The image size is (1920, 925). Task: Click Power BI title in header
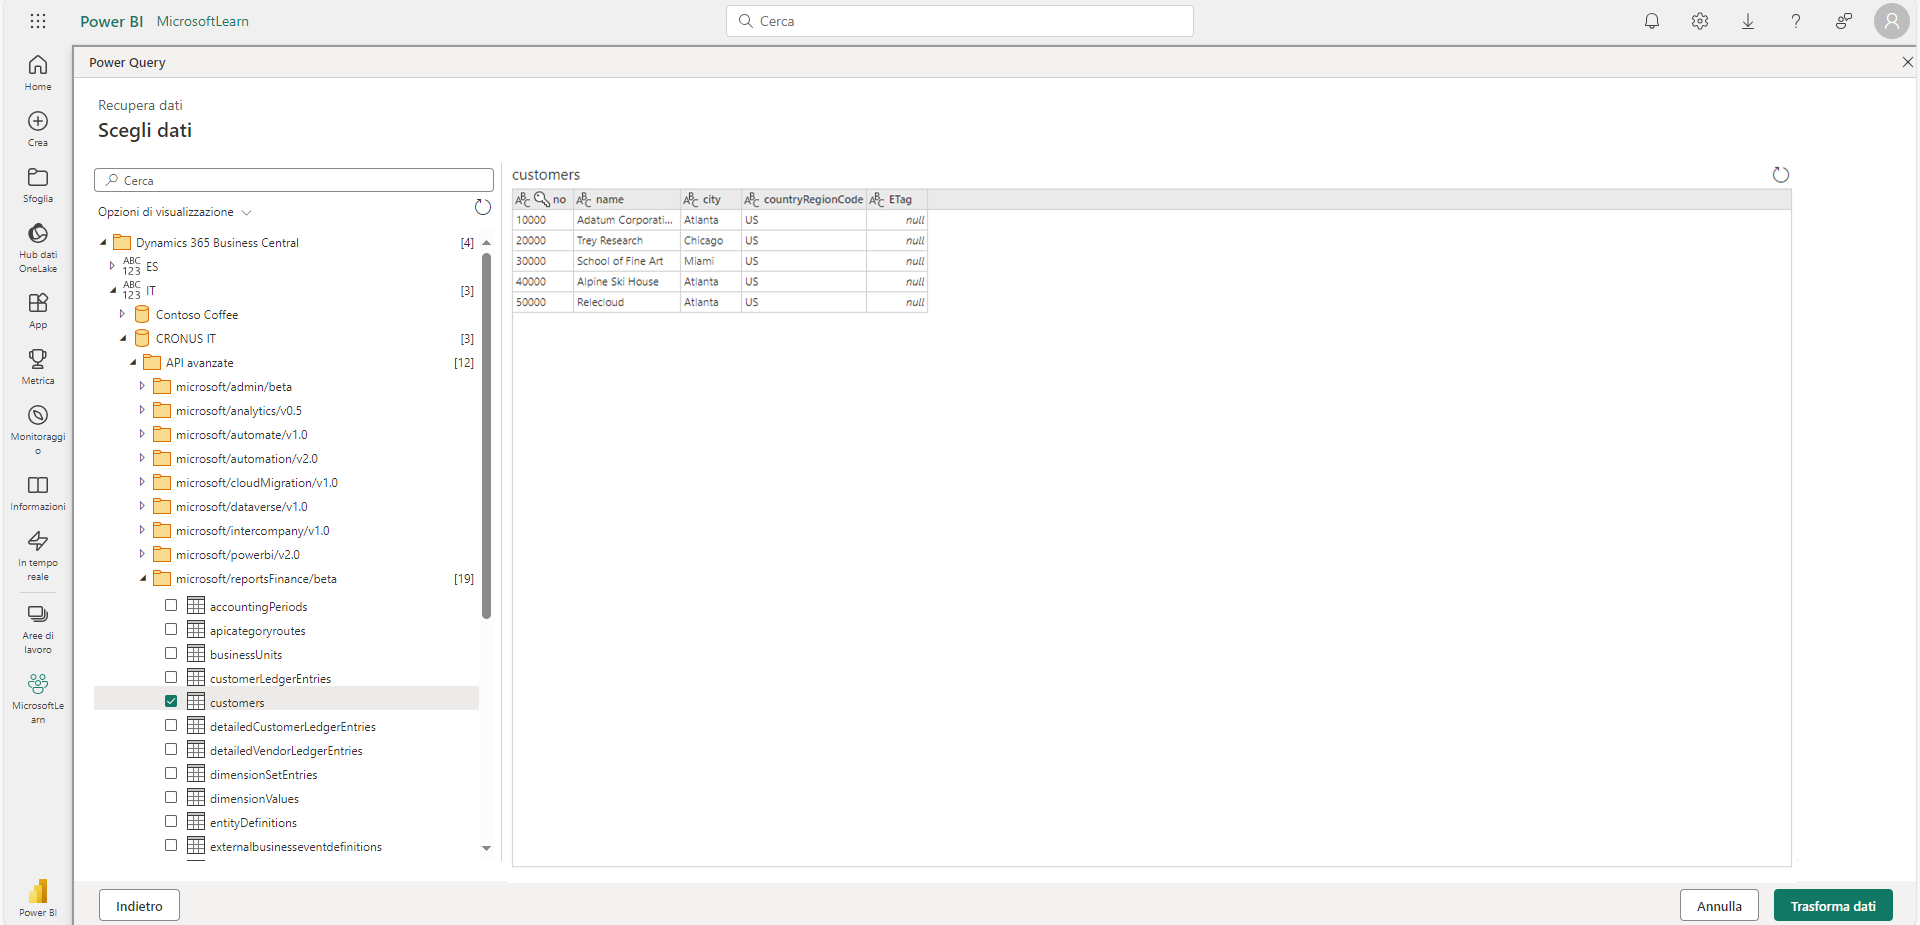point(112,21)
